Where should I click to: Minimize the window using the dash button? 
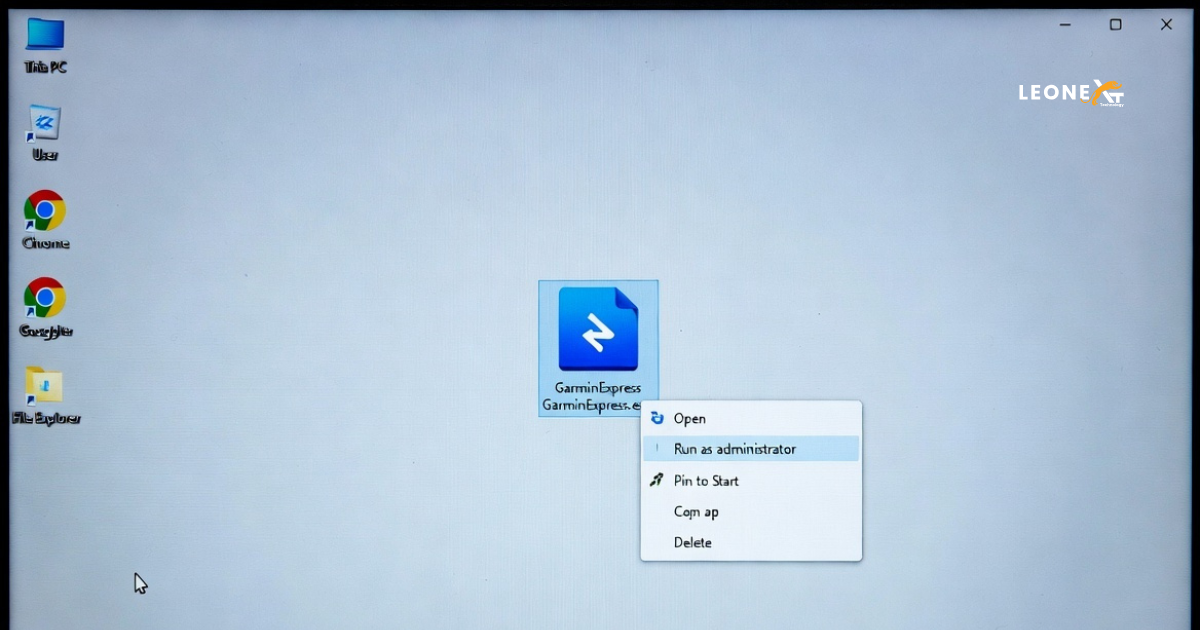coord(1065,25)
